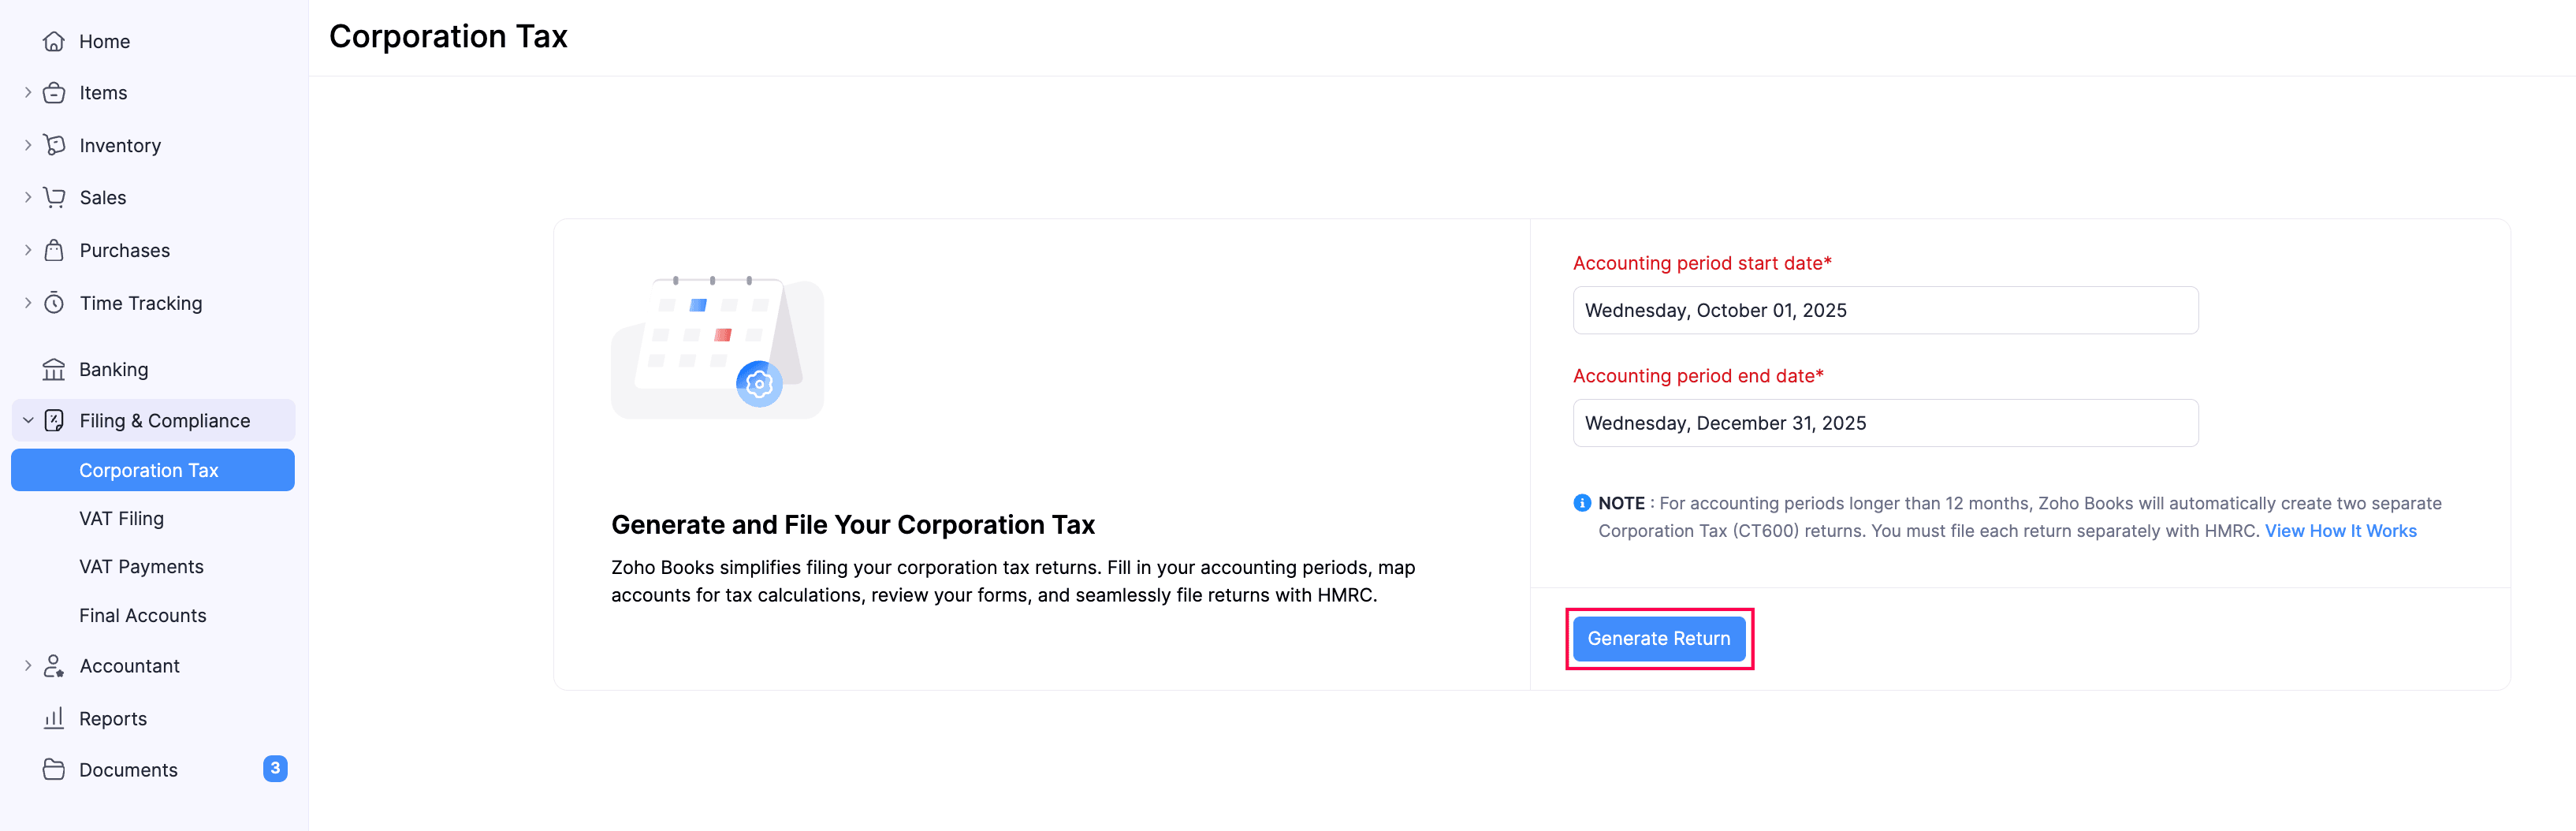Collapse the Filing & Compliance section

click(x=28, y=420)
